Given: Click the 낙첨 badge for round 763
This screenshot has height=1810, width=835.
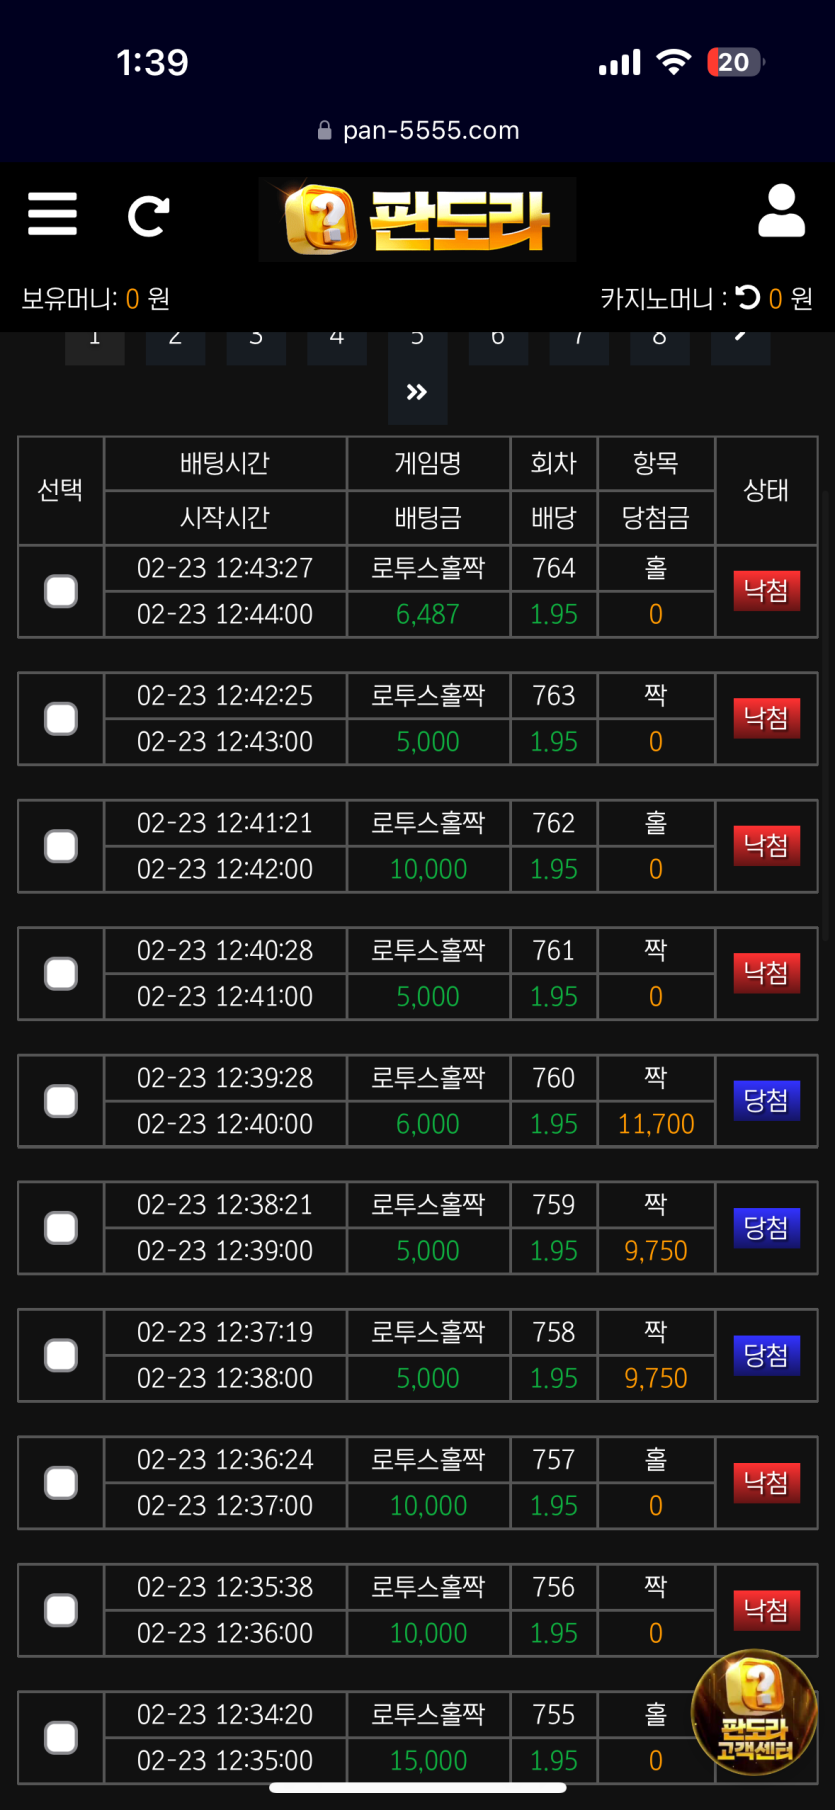Looking at the screenshot, I should tap(766, 718).
